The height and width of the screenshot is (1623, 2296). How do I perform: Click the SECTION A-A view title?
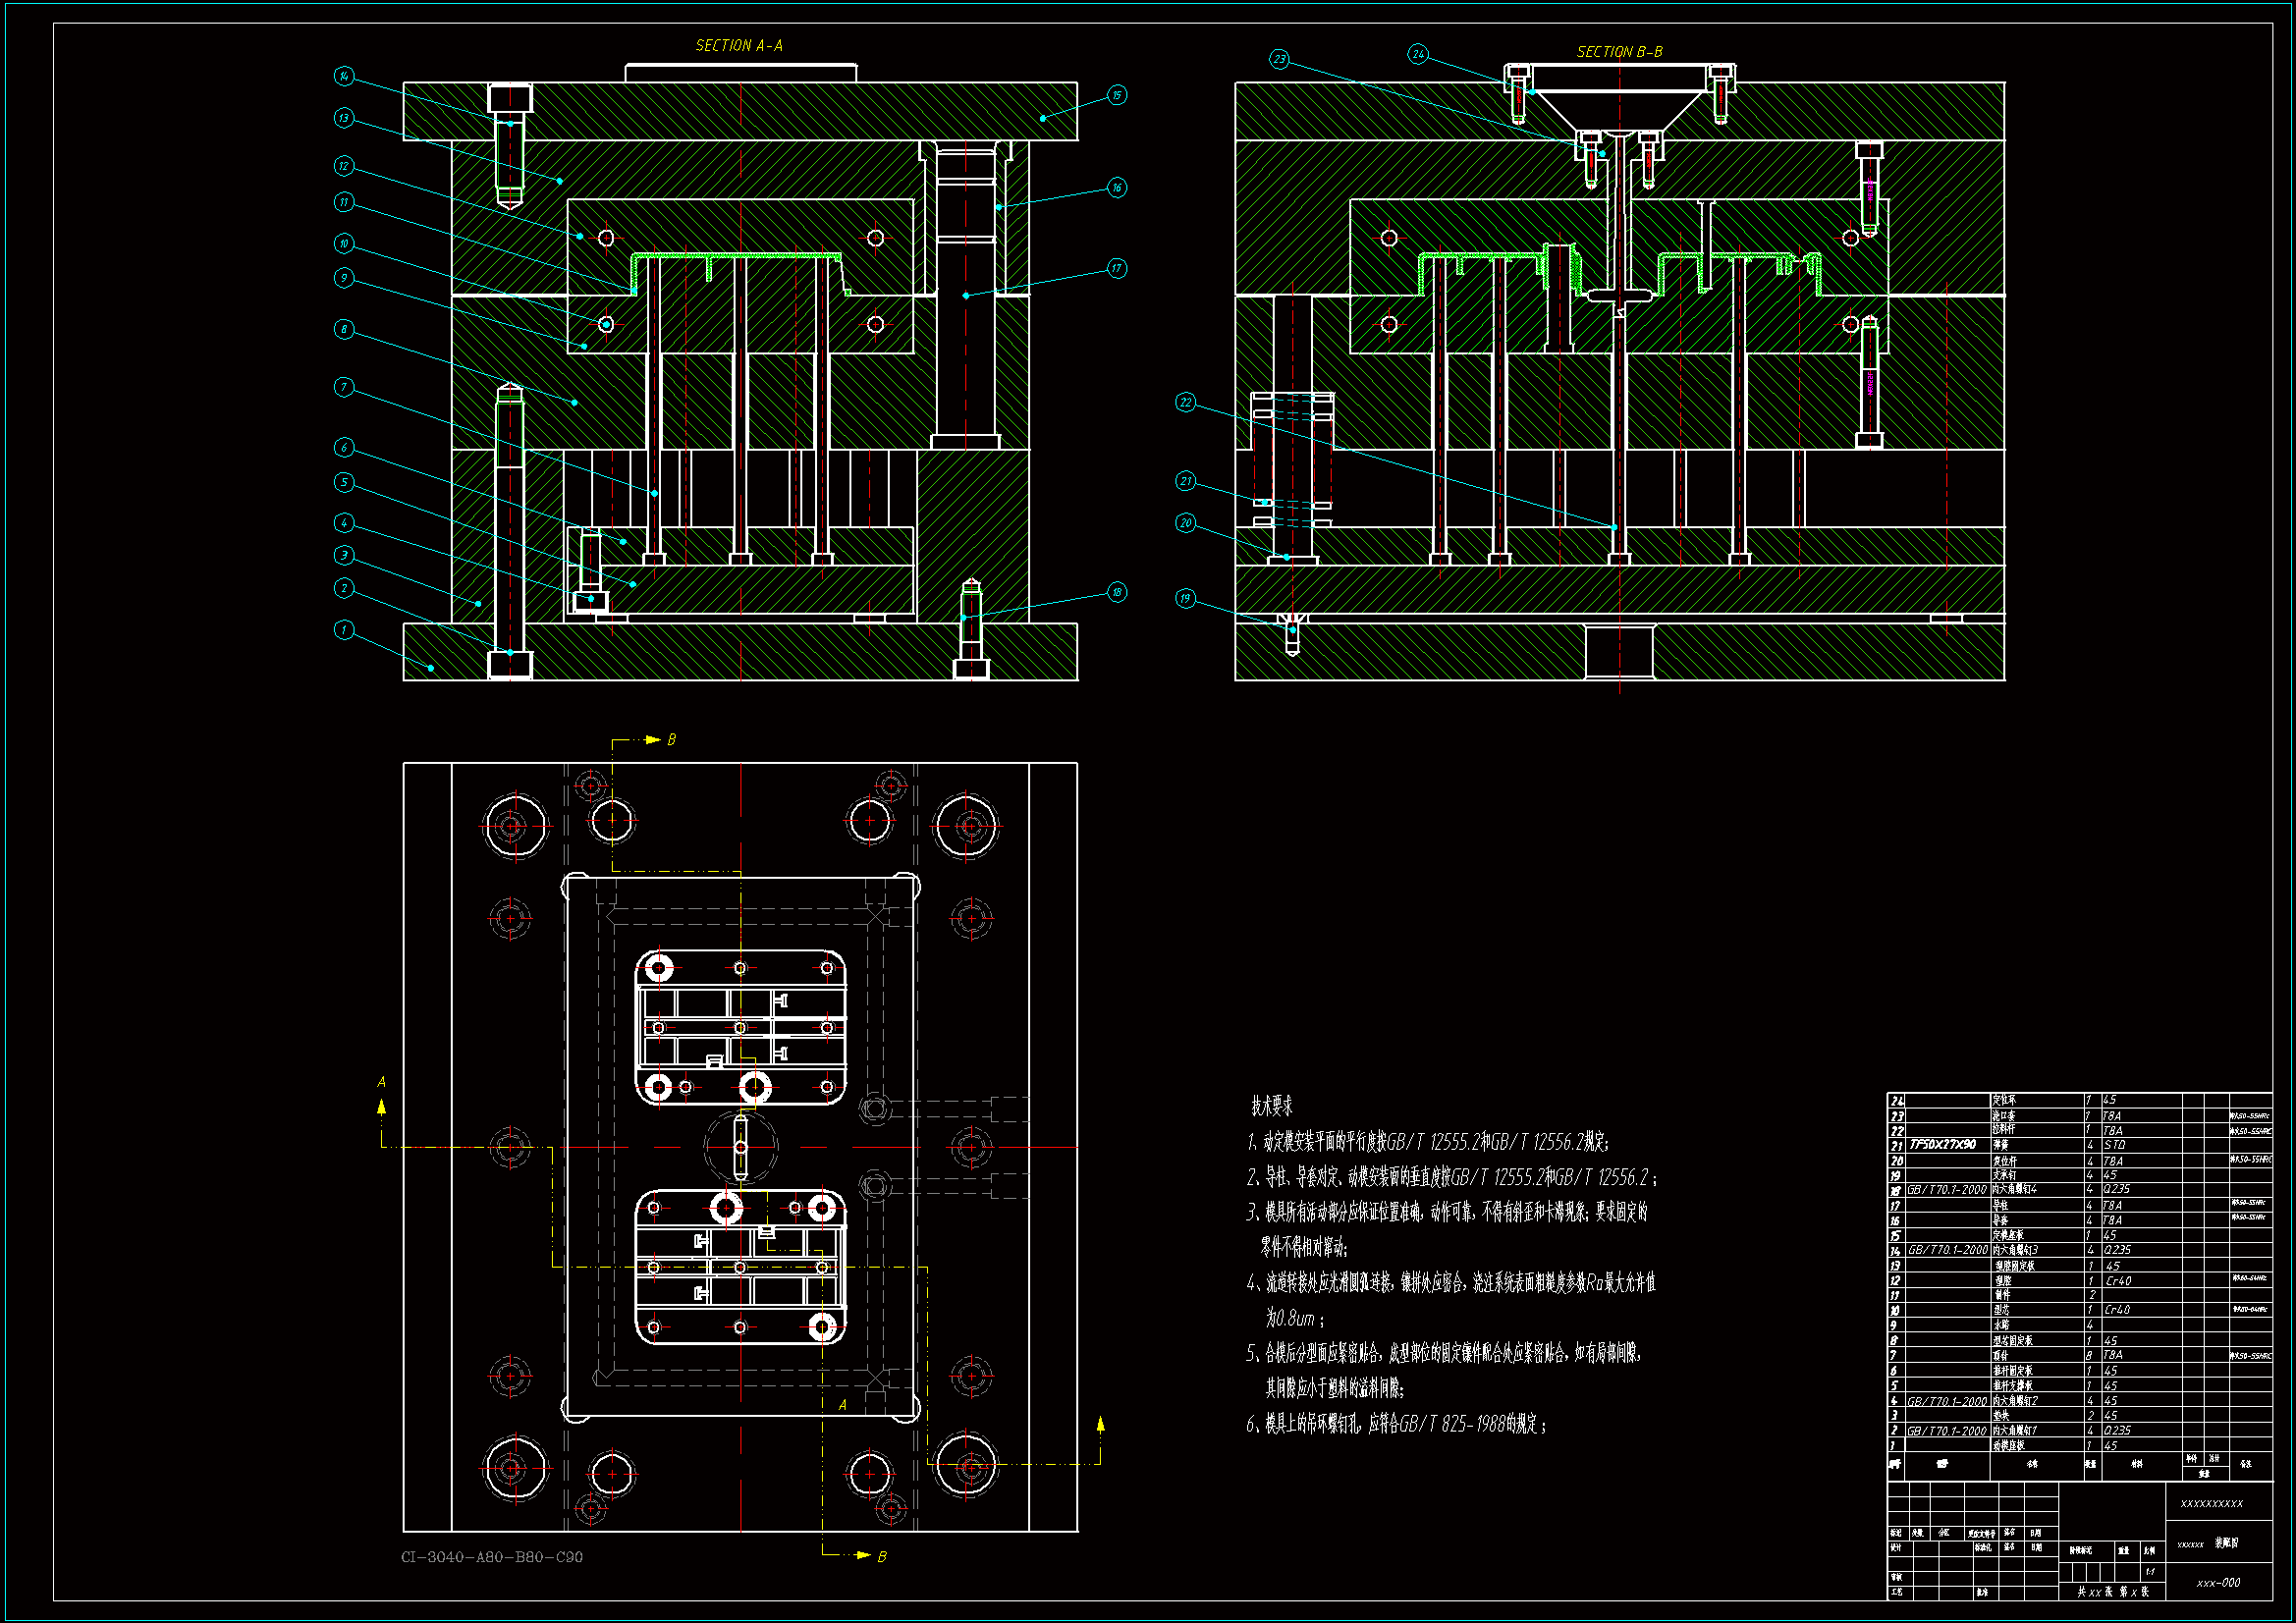[738, 45]
